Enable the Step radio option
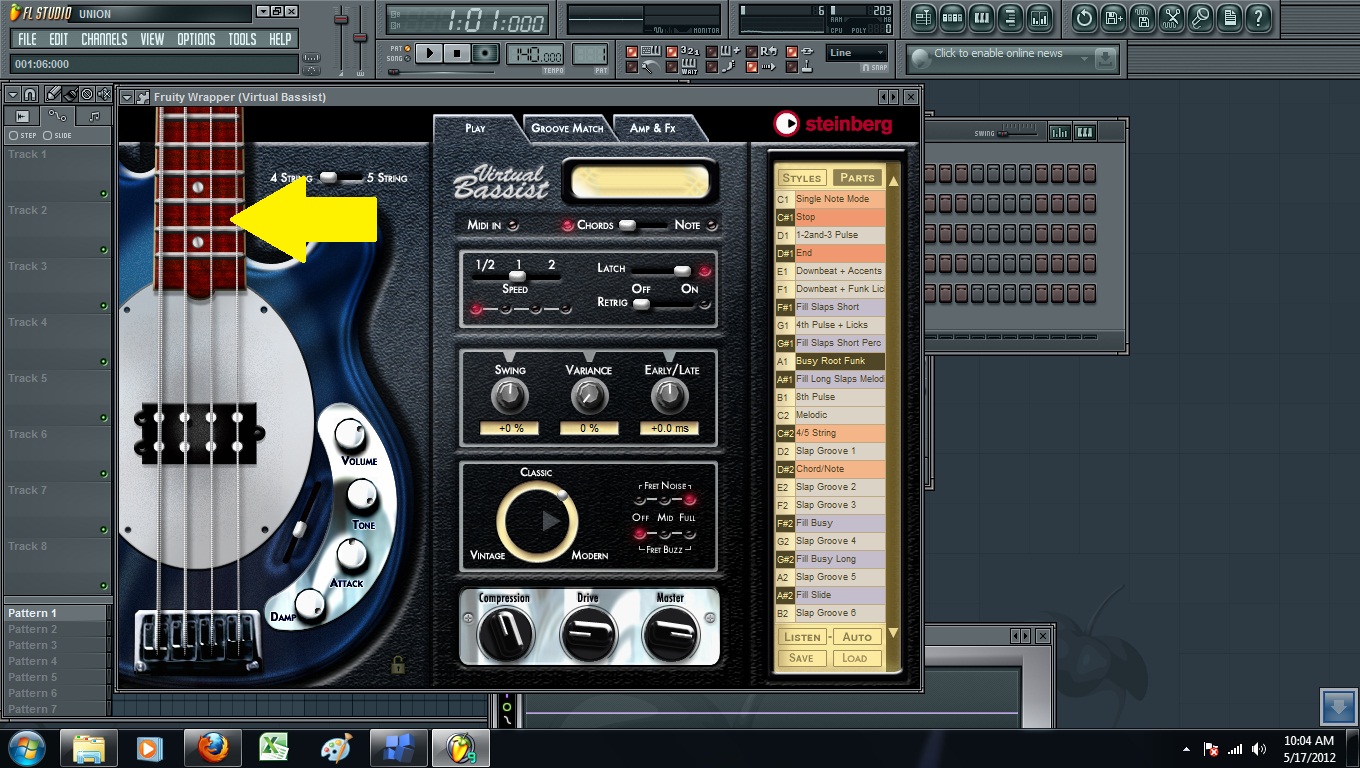Image resolution: width=1360 pixels, height=768 pixels. (23, 135)
